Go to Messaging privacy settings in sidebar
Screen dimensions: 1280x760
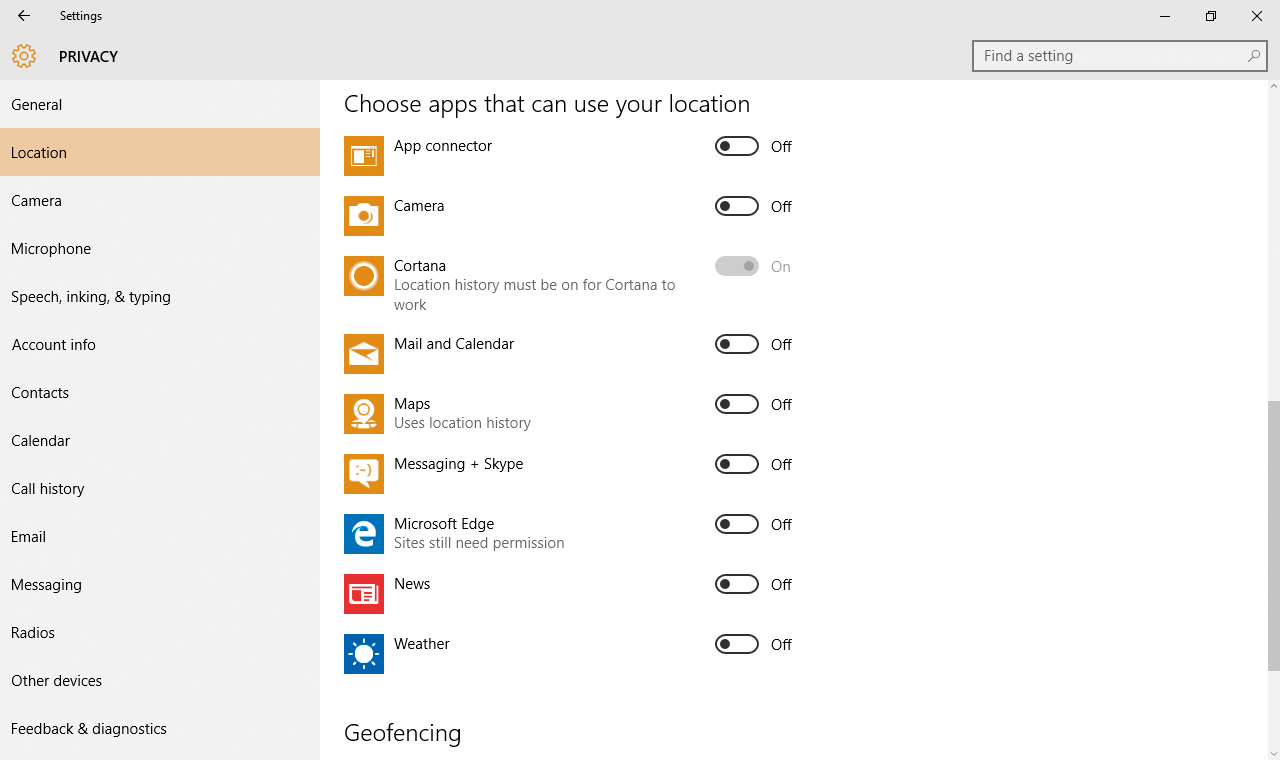point(160,584)
